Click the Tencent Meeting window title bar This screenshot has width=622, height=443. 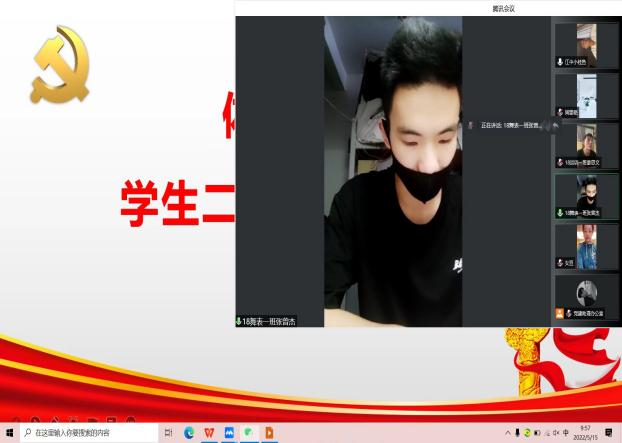(427, 8)
